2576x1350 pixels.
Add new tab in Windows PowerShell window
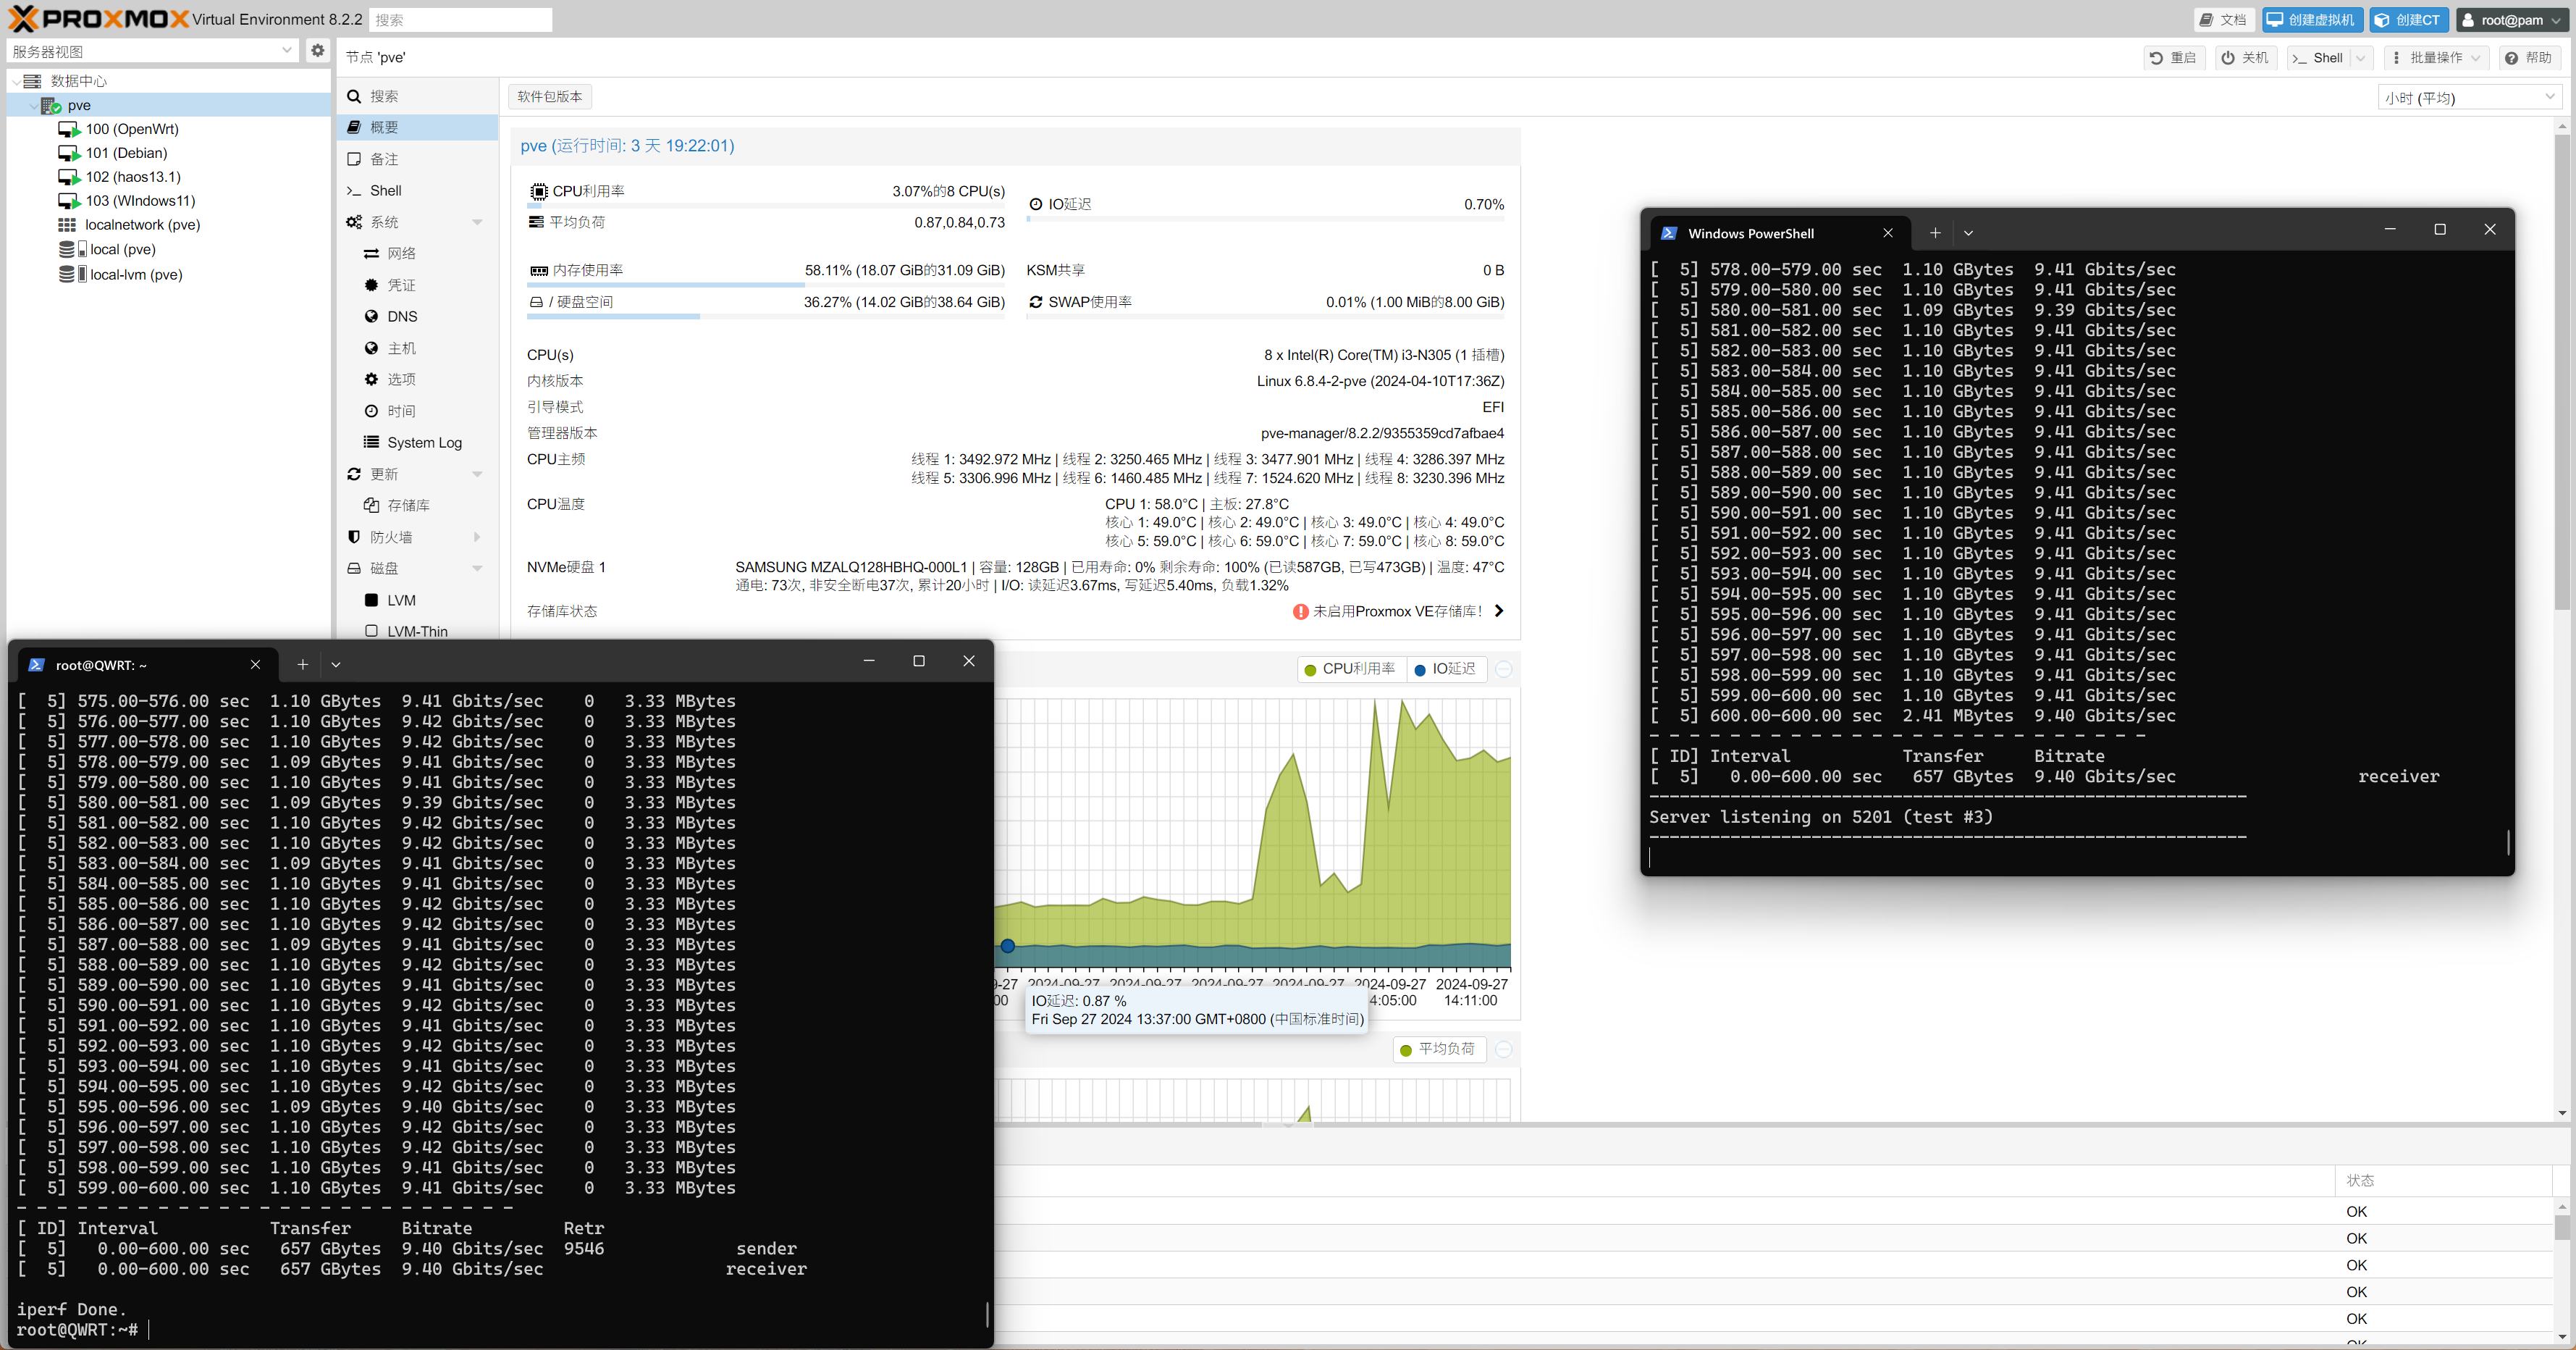(1935, 233)
